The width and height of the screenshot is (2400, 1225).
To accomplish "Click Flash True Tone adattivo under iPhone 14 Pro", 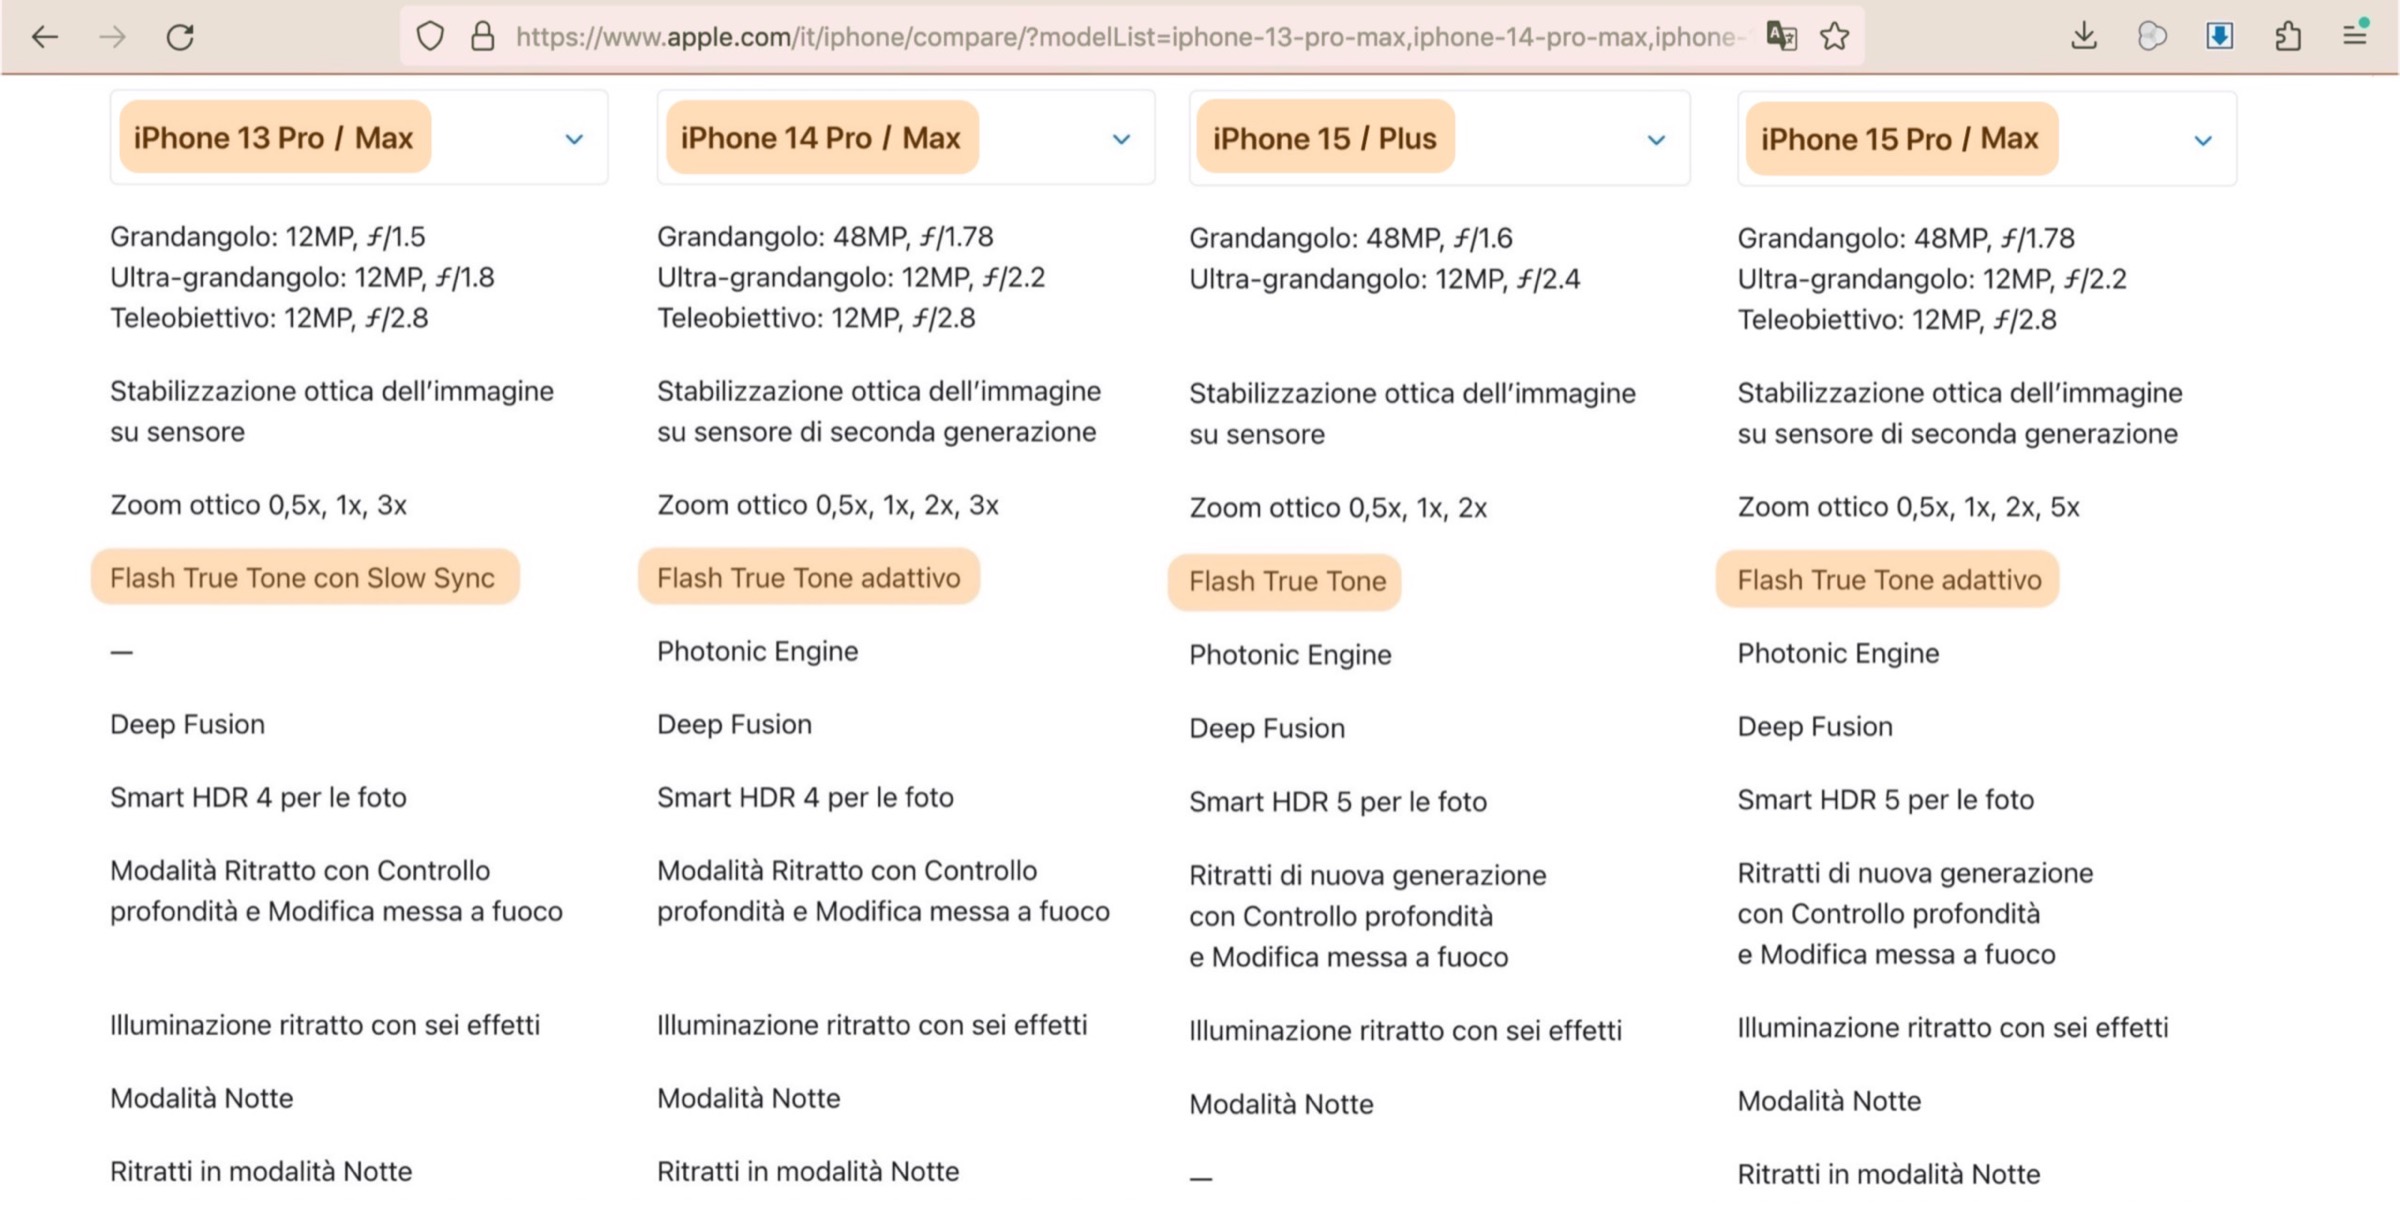I will (x=808, y=578).
